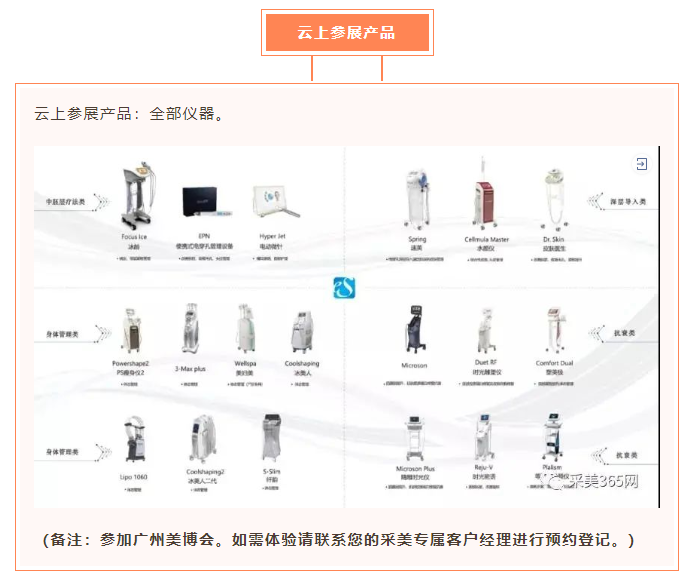The width and height of the screenshot is (696, 582).
Task: Choose the Comfort Dual device
Action: pyautogui.click(x=553, y=331)
